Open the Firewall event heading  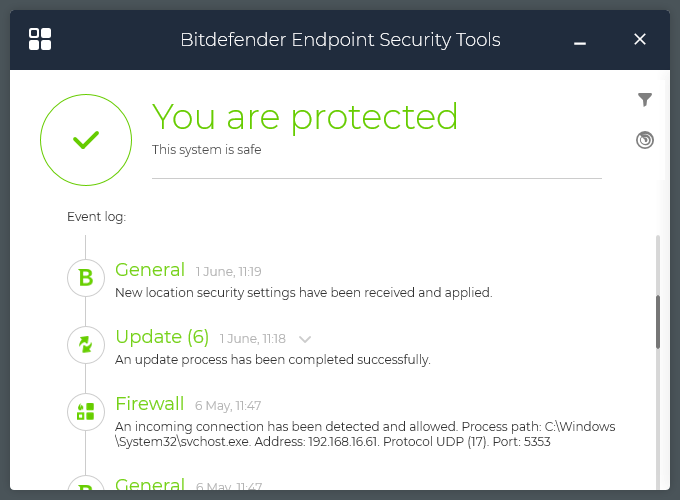[150, 404]
